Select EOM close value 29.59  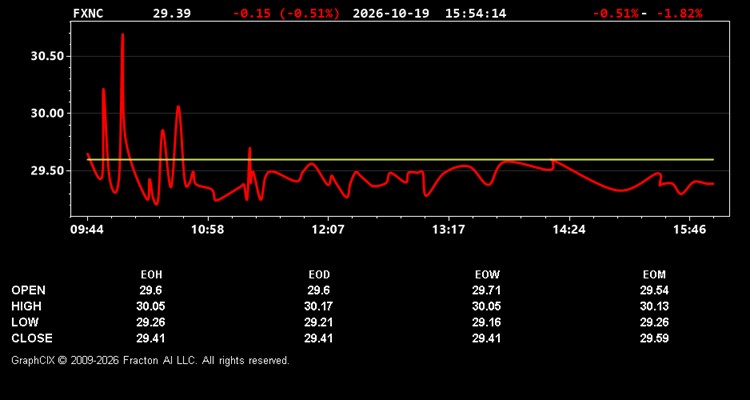pos(654,338)
